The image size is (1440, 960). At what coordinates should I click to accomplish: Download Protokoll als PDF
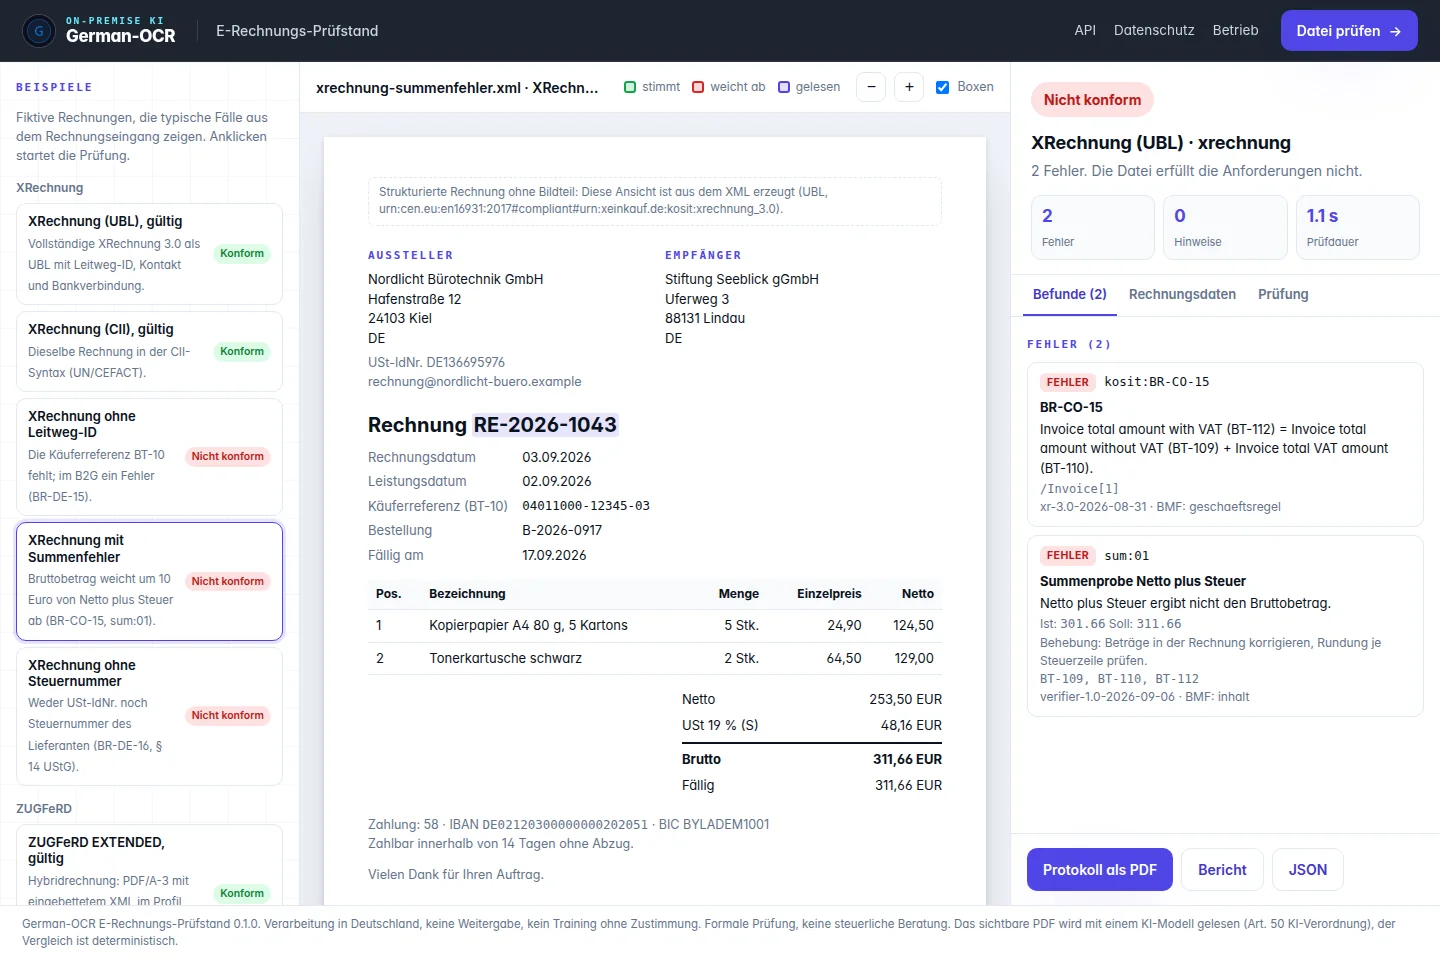[1100, 870]
